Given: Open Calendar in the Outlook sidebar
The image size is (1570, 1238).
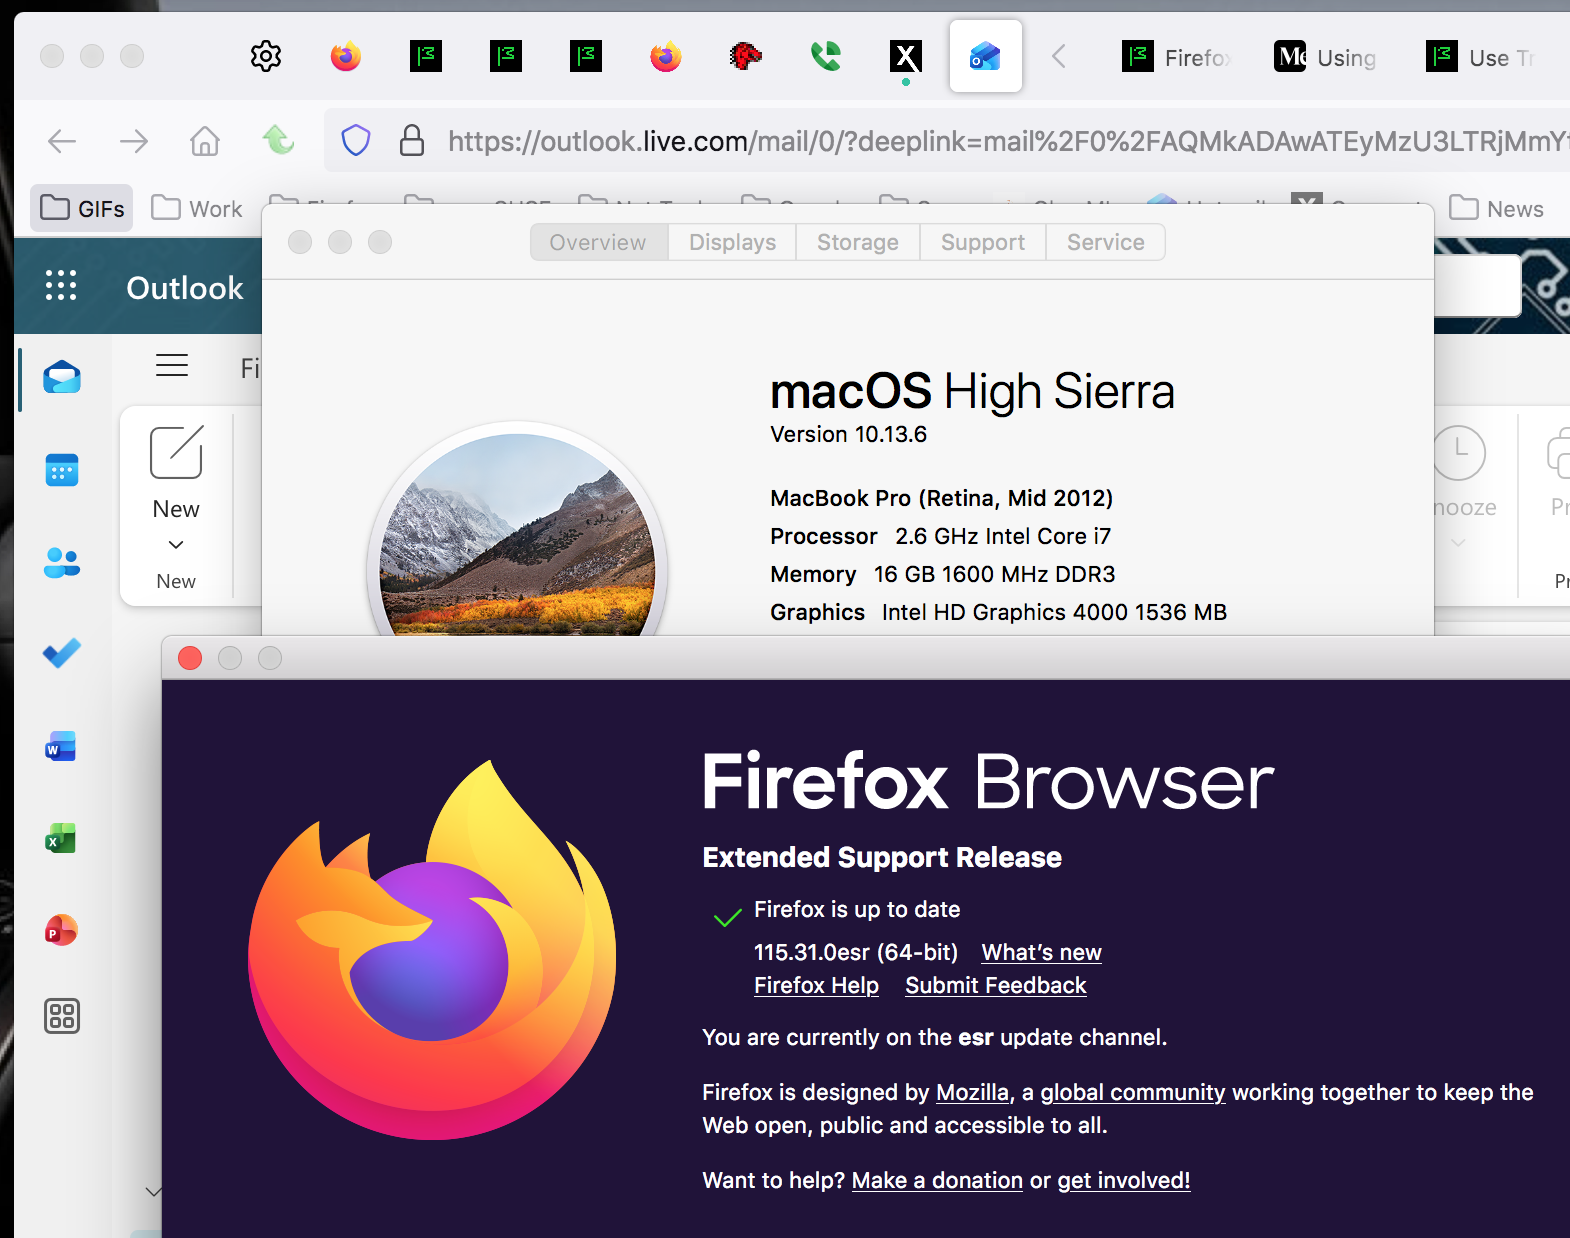Looking at the screenshot, I should (x=62, y=470).
